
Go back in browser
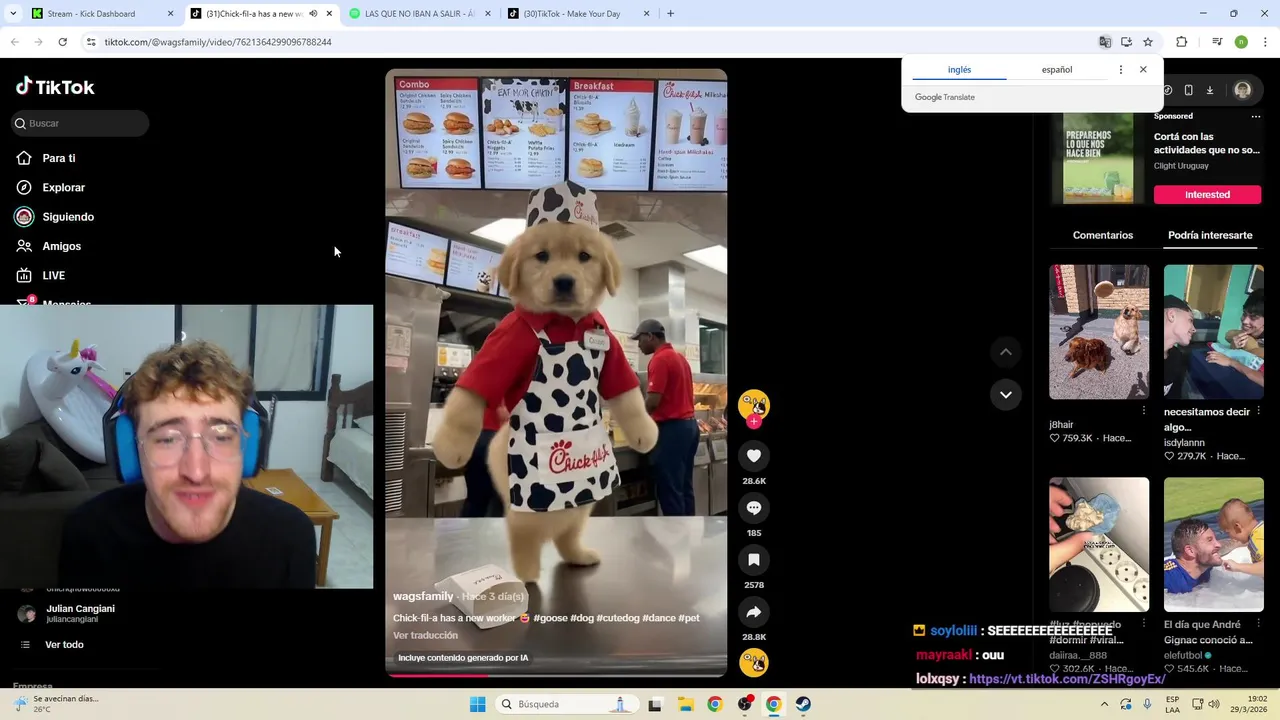tap(14, 42)
